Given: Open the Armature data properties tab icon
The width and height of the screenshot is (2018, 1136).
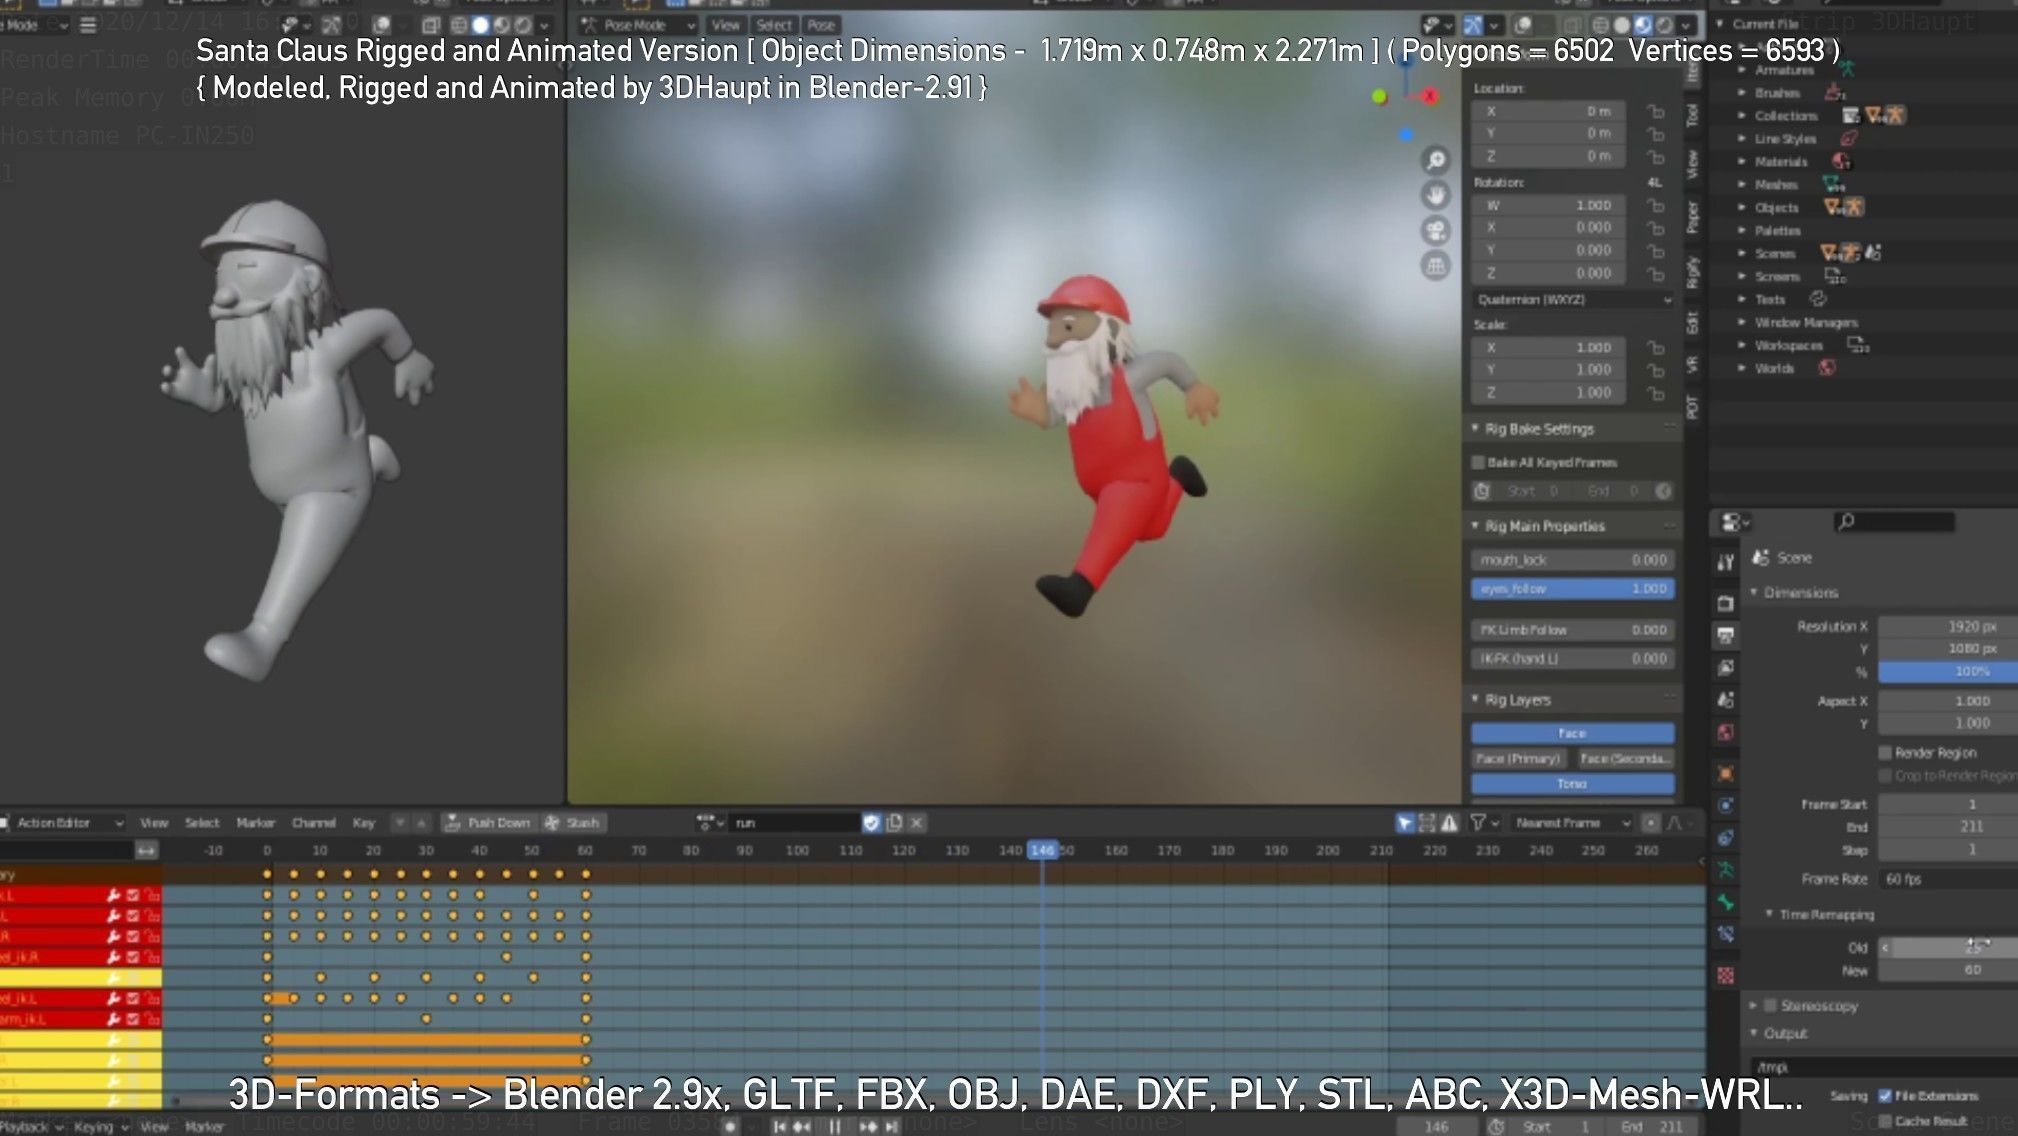Looking at the screenshot, I should point(1725,870).
